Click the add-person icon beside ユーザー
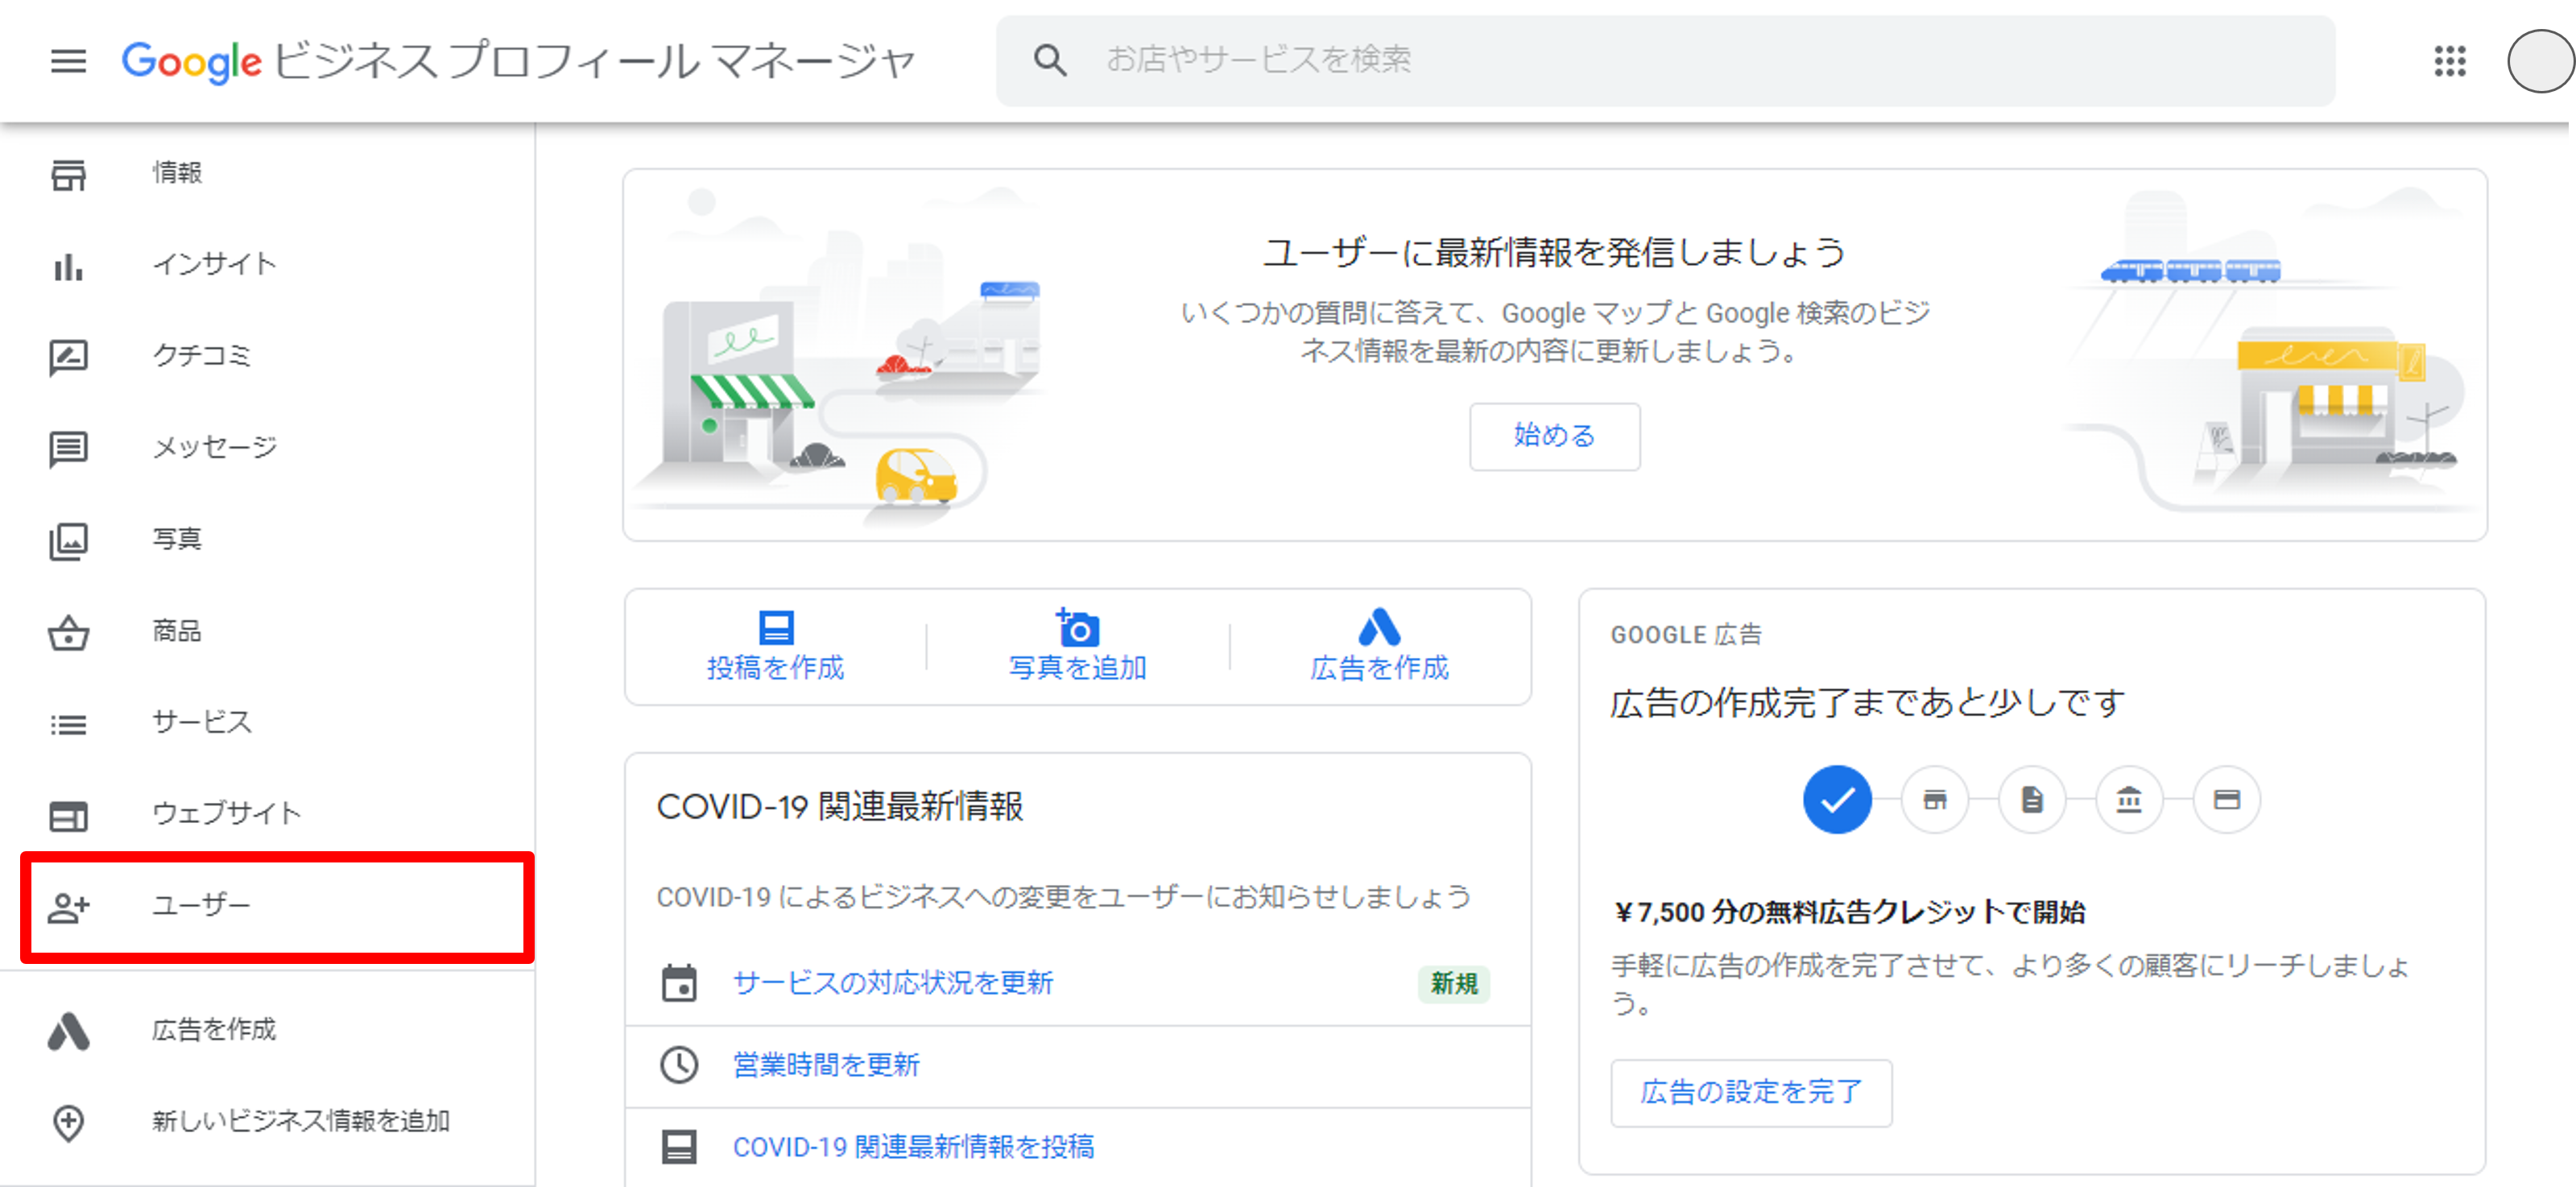 pyautogui.click(x=68, y=907)
